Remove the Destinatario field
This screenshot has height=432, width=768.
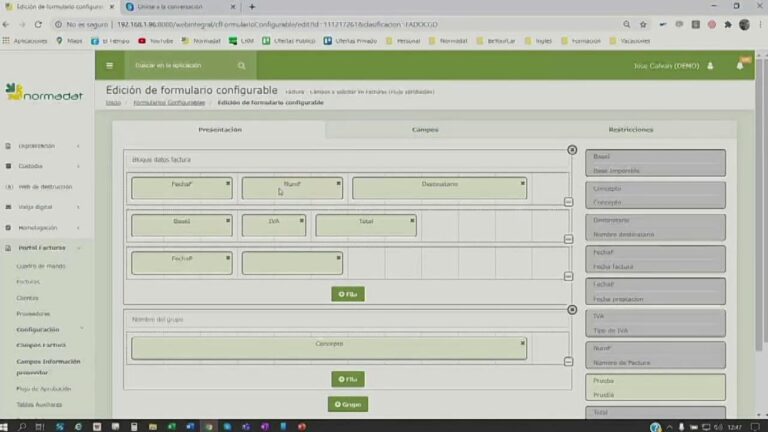click(523, 183)
